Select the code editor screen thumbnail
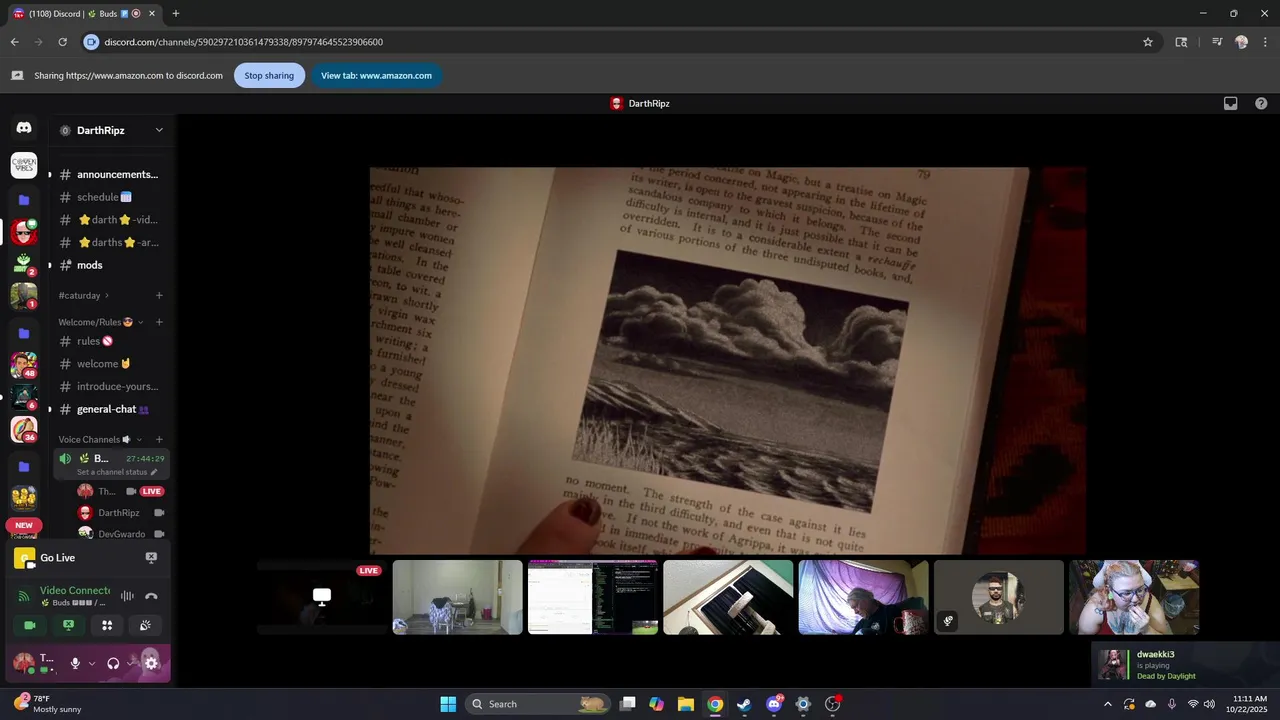Screen dimensions: 1280x720 pyautogui.click(x=593, y=597)
